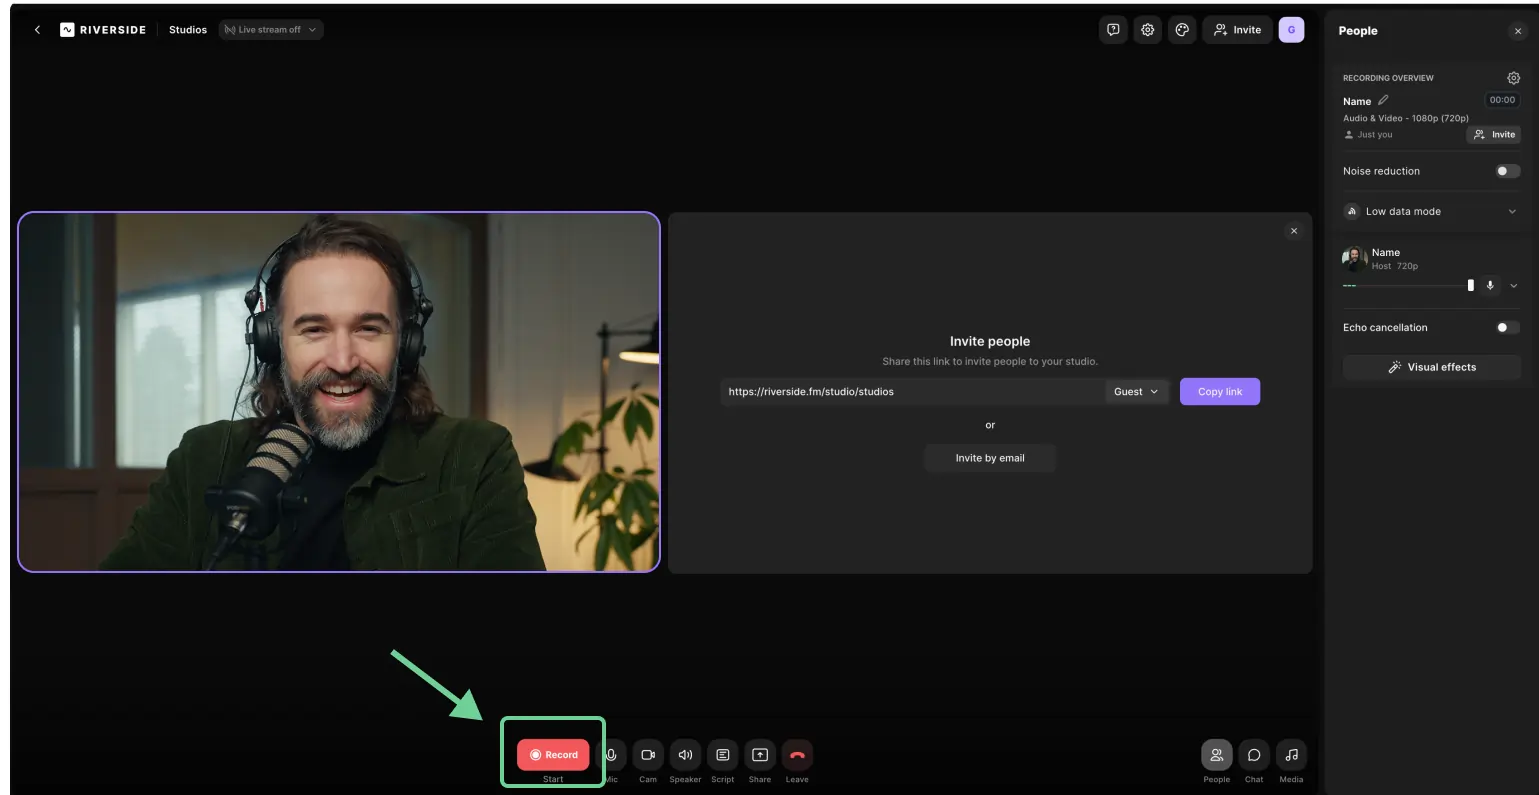Click the theme palette icon in the top bar
Viewport: 1539px width, 795px height.
pyautogui.click(x=1181, y=29)
